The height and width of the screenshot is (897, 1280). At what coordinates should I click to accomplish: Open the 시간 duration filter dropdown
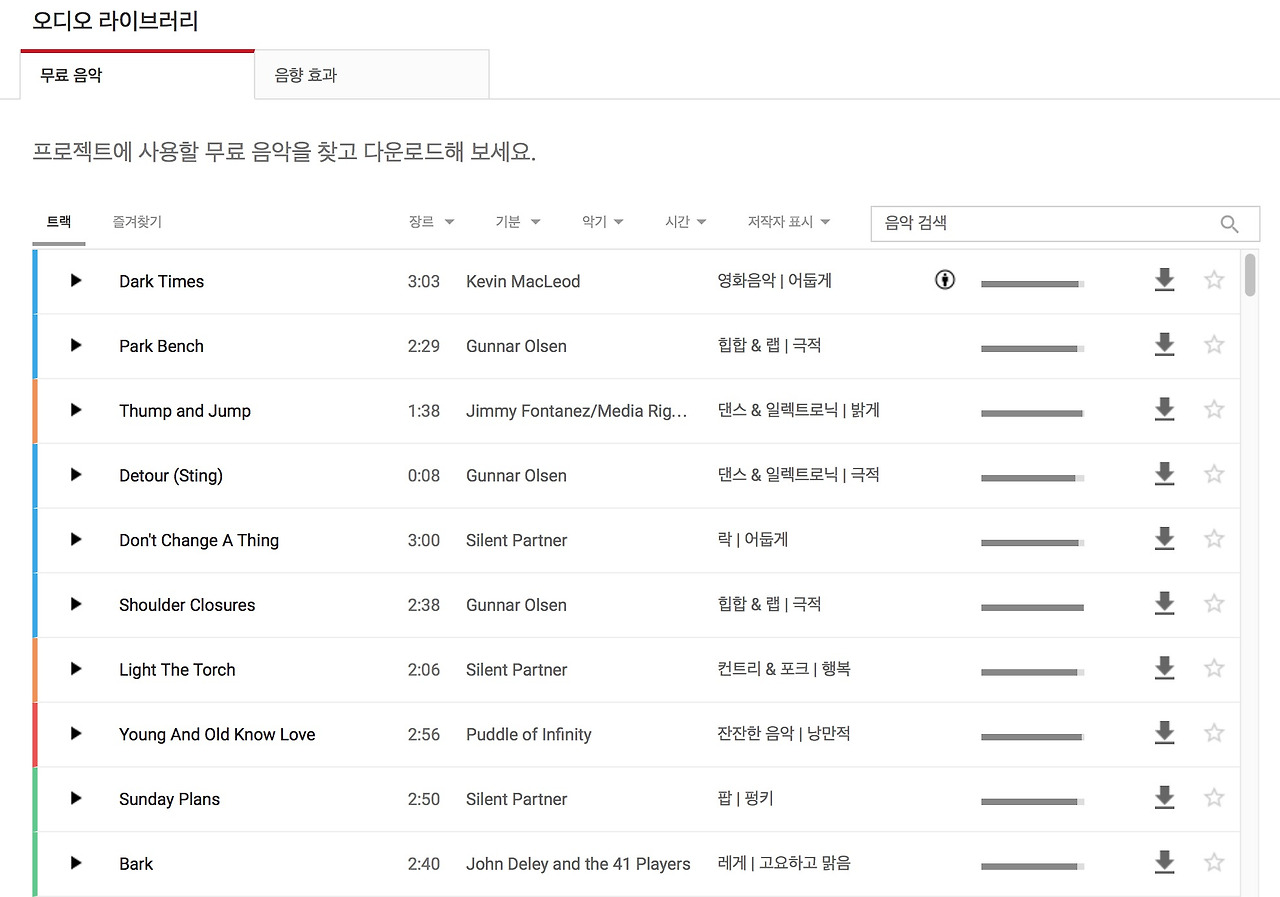(686, 222)
